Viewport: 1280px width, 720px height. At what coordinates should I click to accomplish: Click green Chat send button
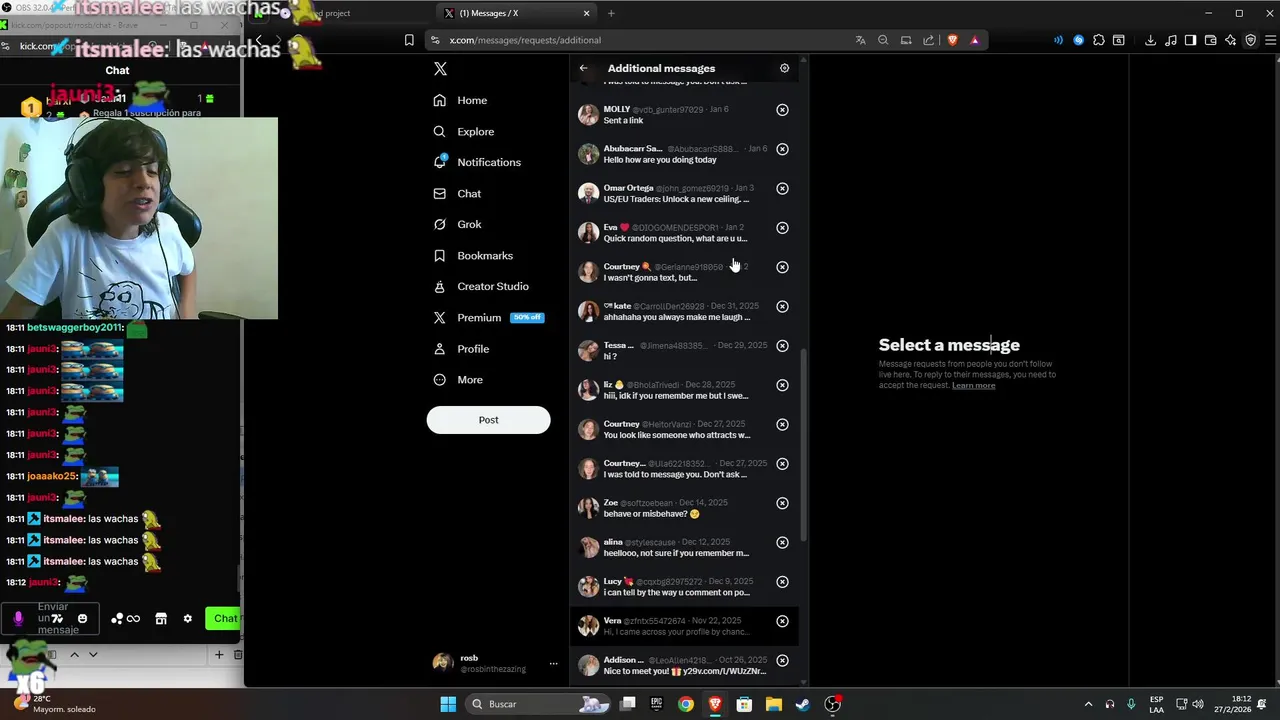(224, 618)
